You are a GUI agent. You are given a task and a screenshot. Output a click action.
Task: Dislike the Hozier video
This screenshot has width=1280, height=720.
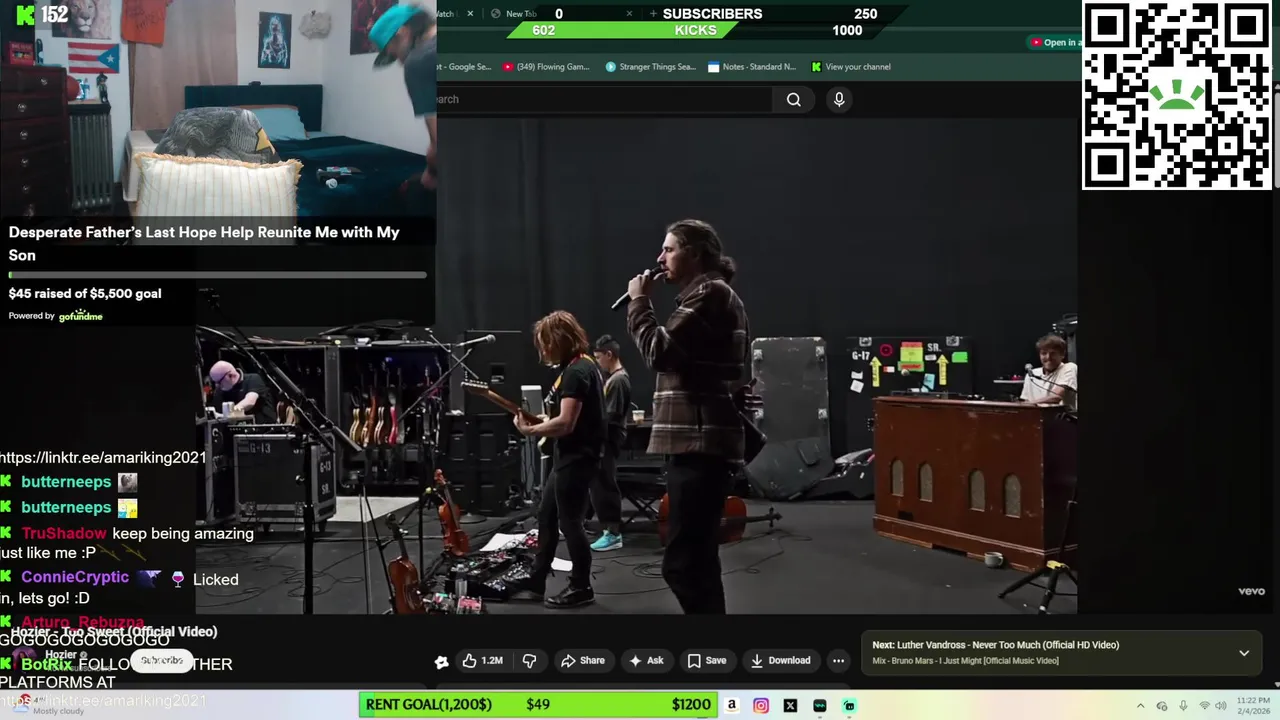[529, 660]
